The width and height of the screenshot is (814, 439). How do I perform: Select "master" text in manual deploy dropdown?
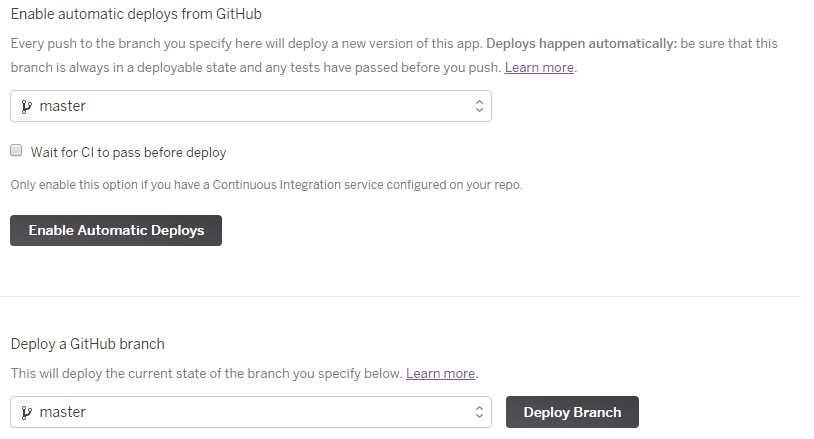coord(63,412)
